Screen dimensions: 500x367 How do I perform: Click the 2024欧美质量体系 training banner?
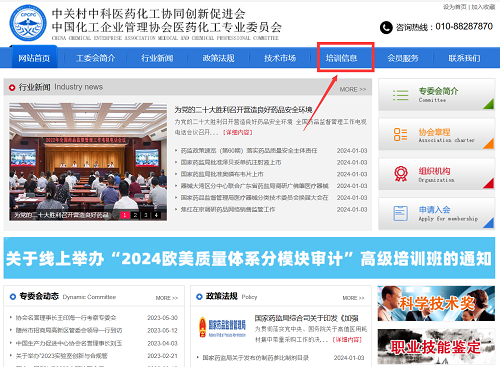click(249, 258)
